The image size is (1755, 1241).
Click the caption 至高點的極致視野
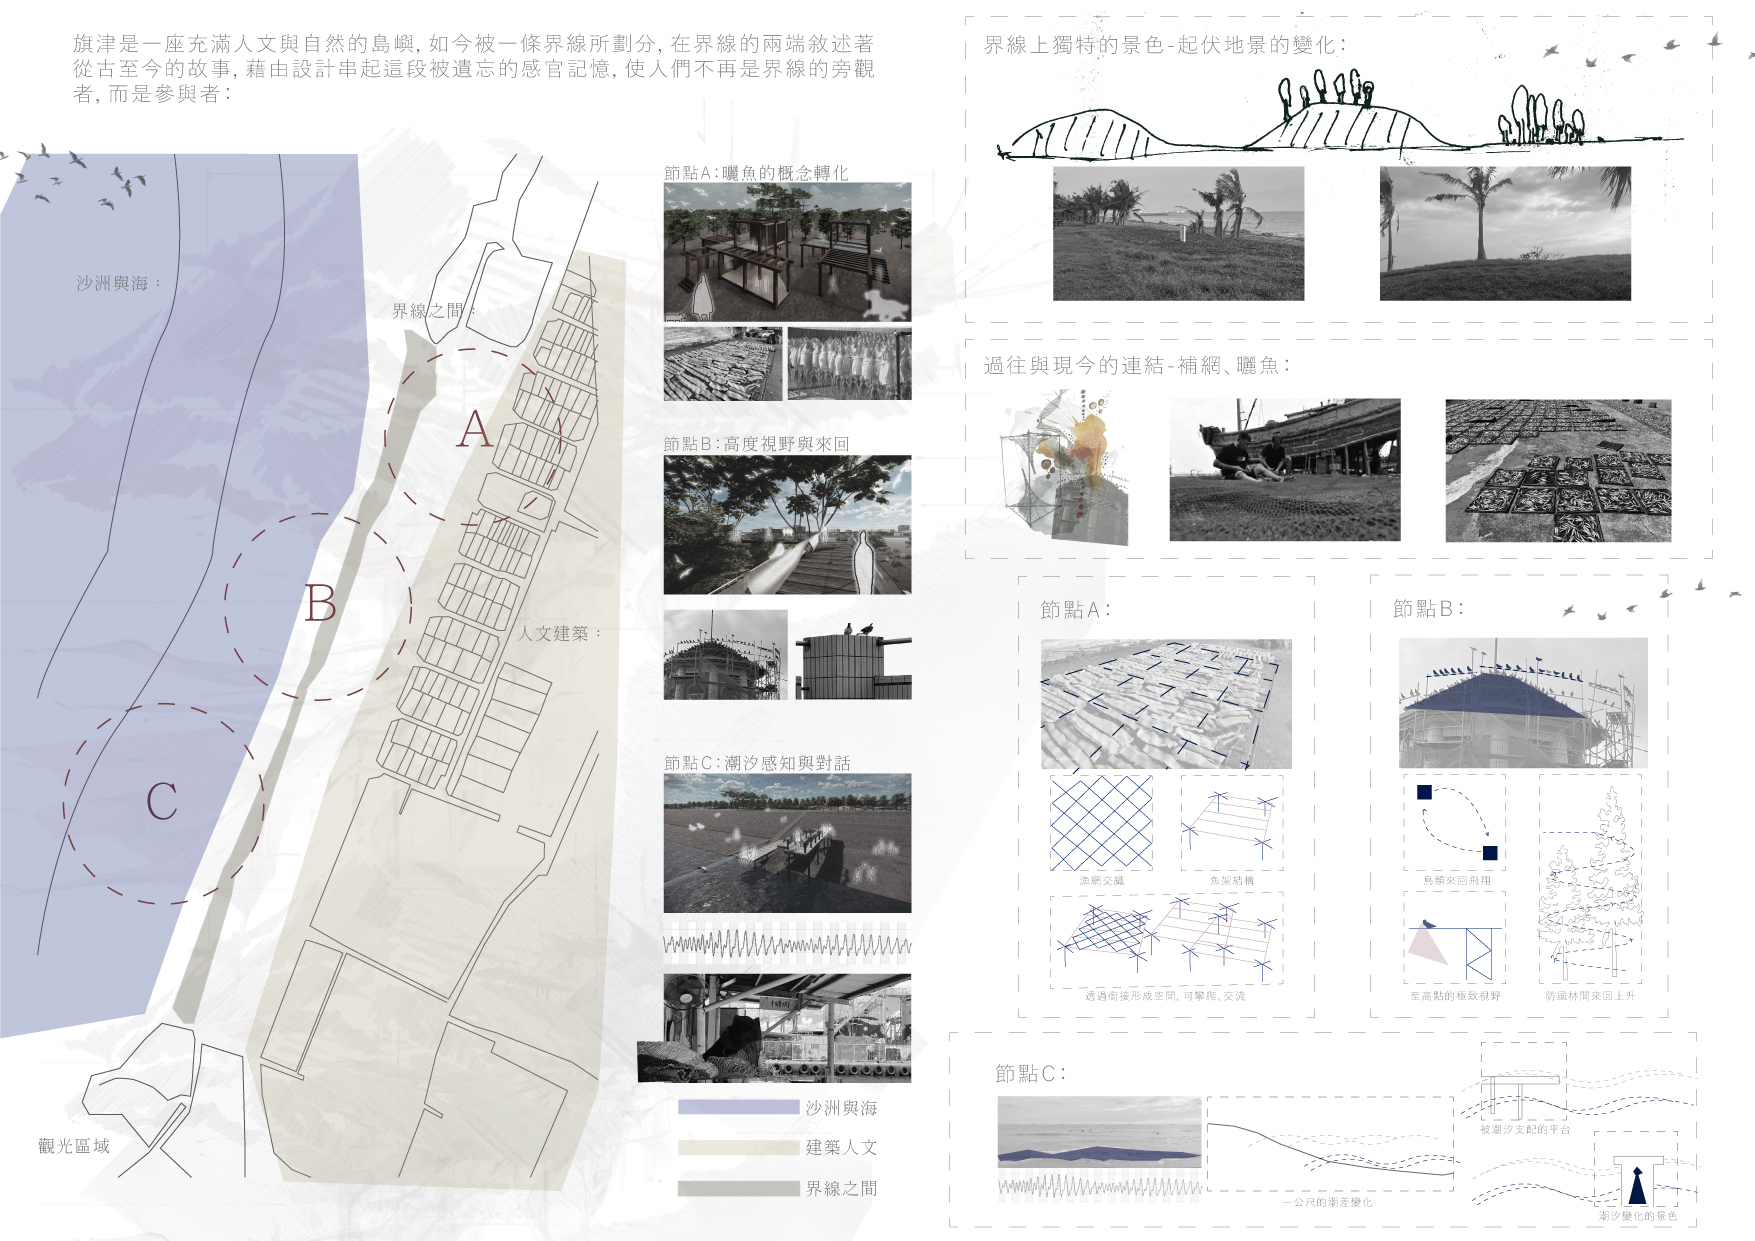pyautogui.click(x=1455, y=996)
